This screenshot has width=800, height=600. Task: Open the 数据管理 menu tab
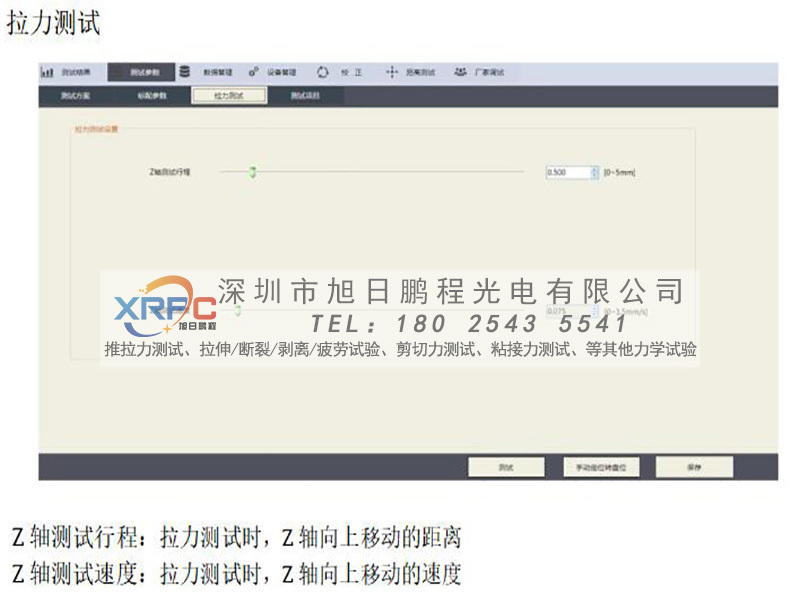tap(218, 72)
